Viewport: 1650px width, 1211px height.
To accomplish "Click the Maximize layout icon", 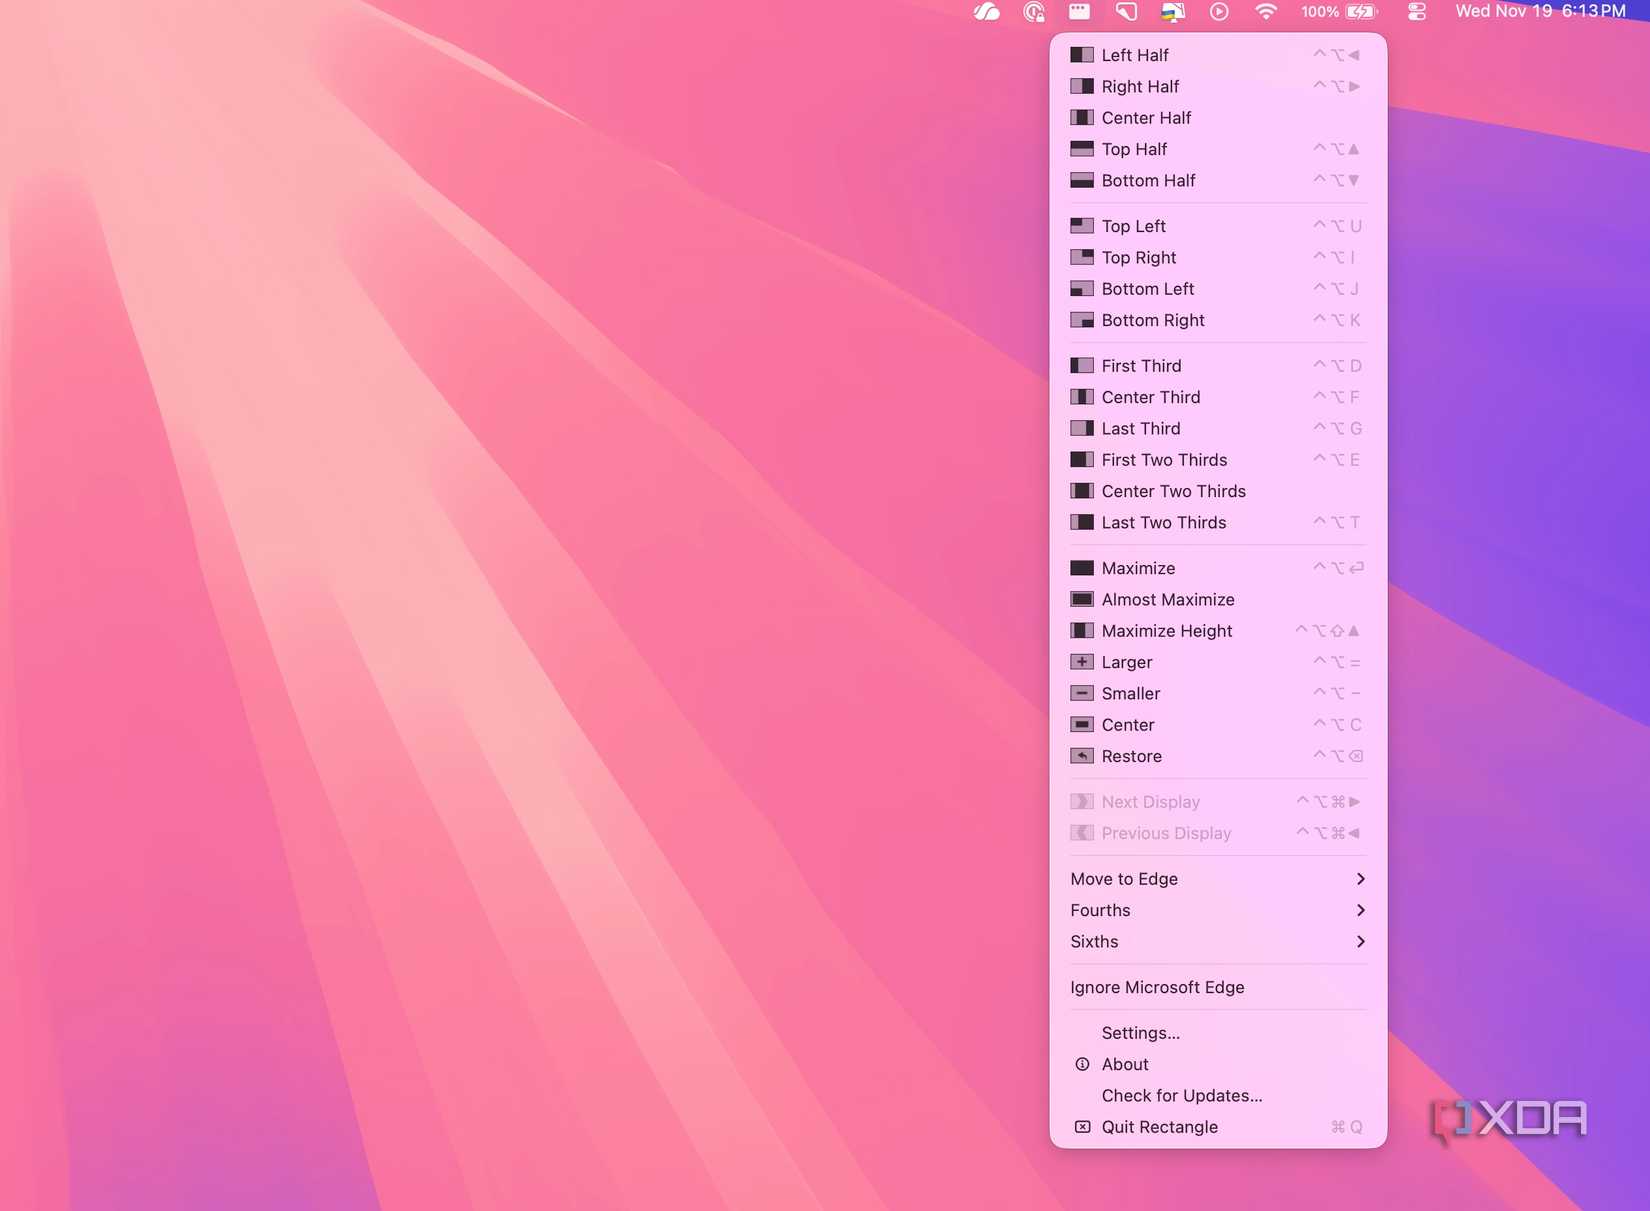I will pyautogui.click(x=1082, y=567).
